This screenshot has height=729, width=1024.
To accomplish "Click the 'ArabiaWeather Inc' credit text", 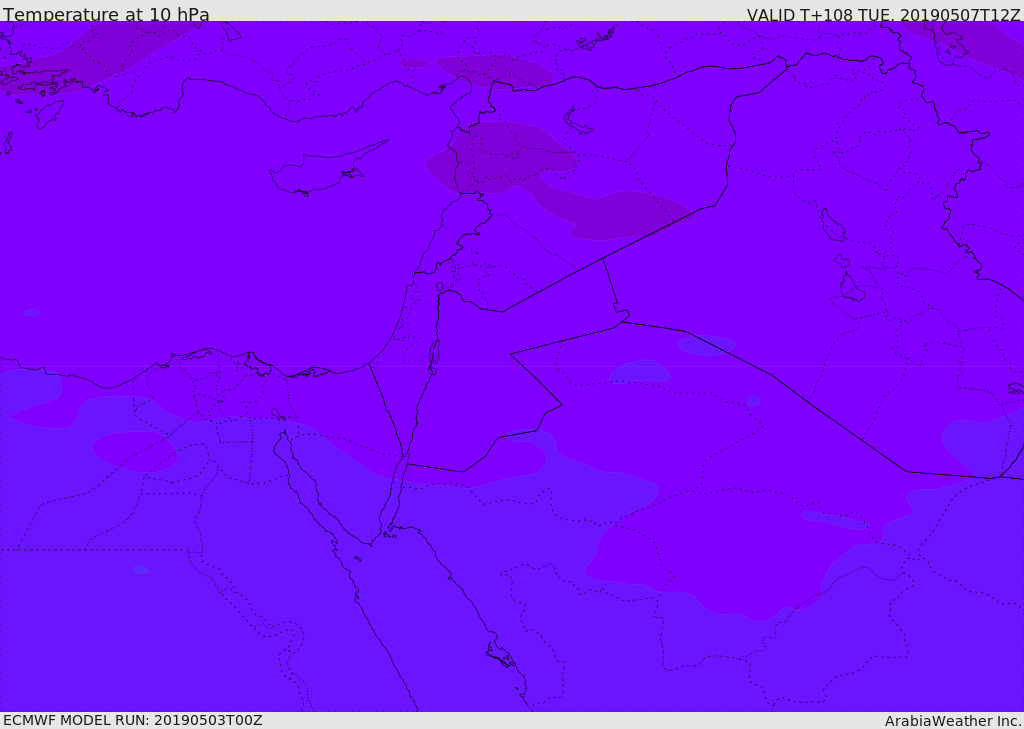I will (952, 721).
